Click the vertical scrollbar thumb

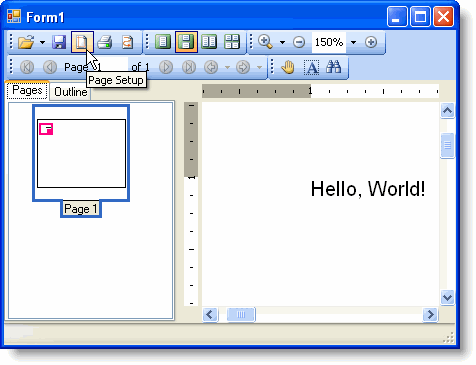point(447,145)
